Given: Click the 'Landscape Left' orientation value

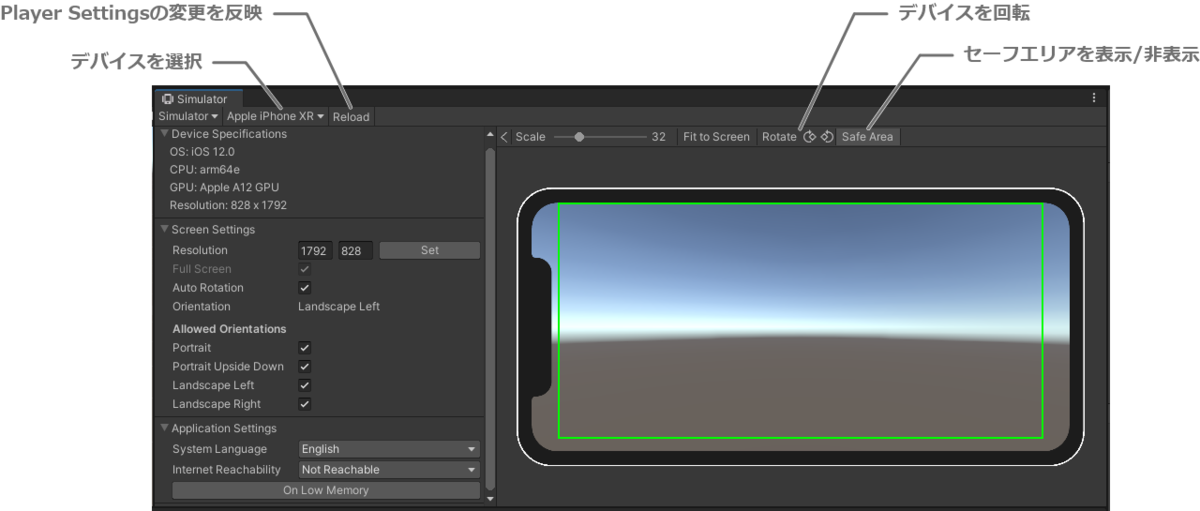Looking at the screenshot, I should pyautogui.click(x=339, y=307).
